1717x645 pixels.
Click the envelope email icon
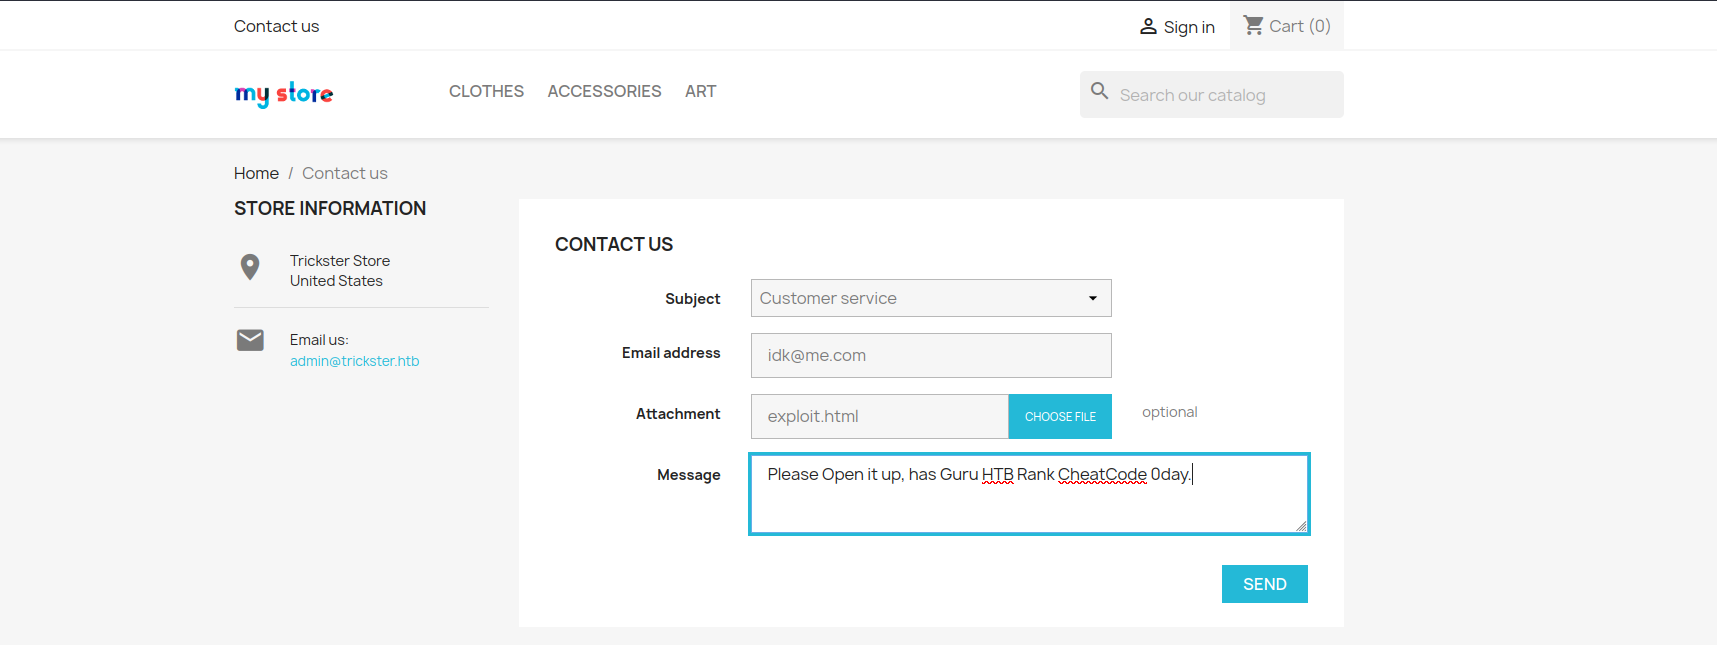coord(250,340)
